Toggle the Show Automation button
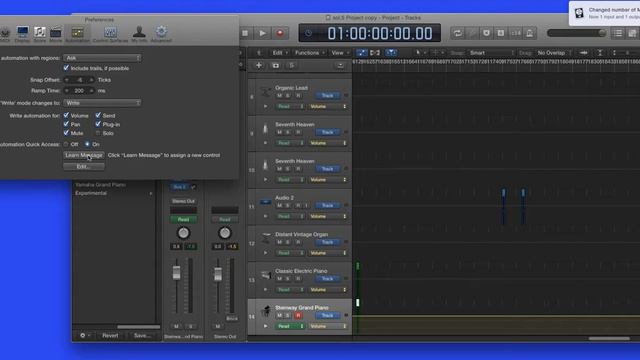 (361, 53)
